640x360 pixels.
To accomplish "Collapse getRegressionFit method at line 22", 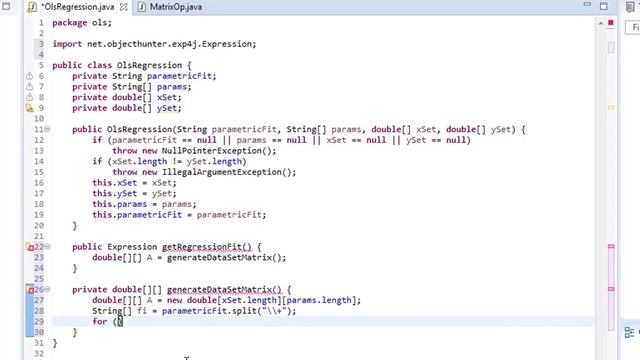I will [x=47, y=247].
